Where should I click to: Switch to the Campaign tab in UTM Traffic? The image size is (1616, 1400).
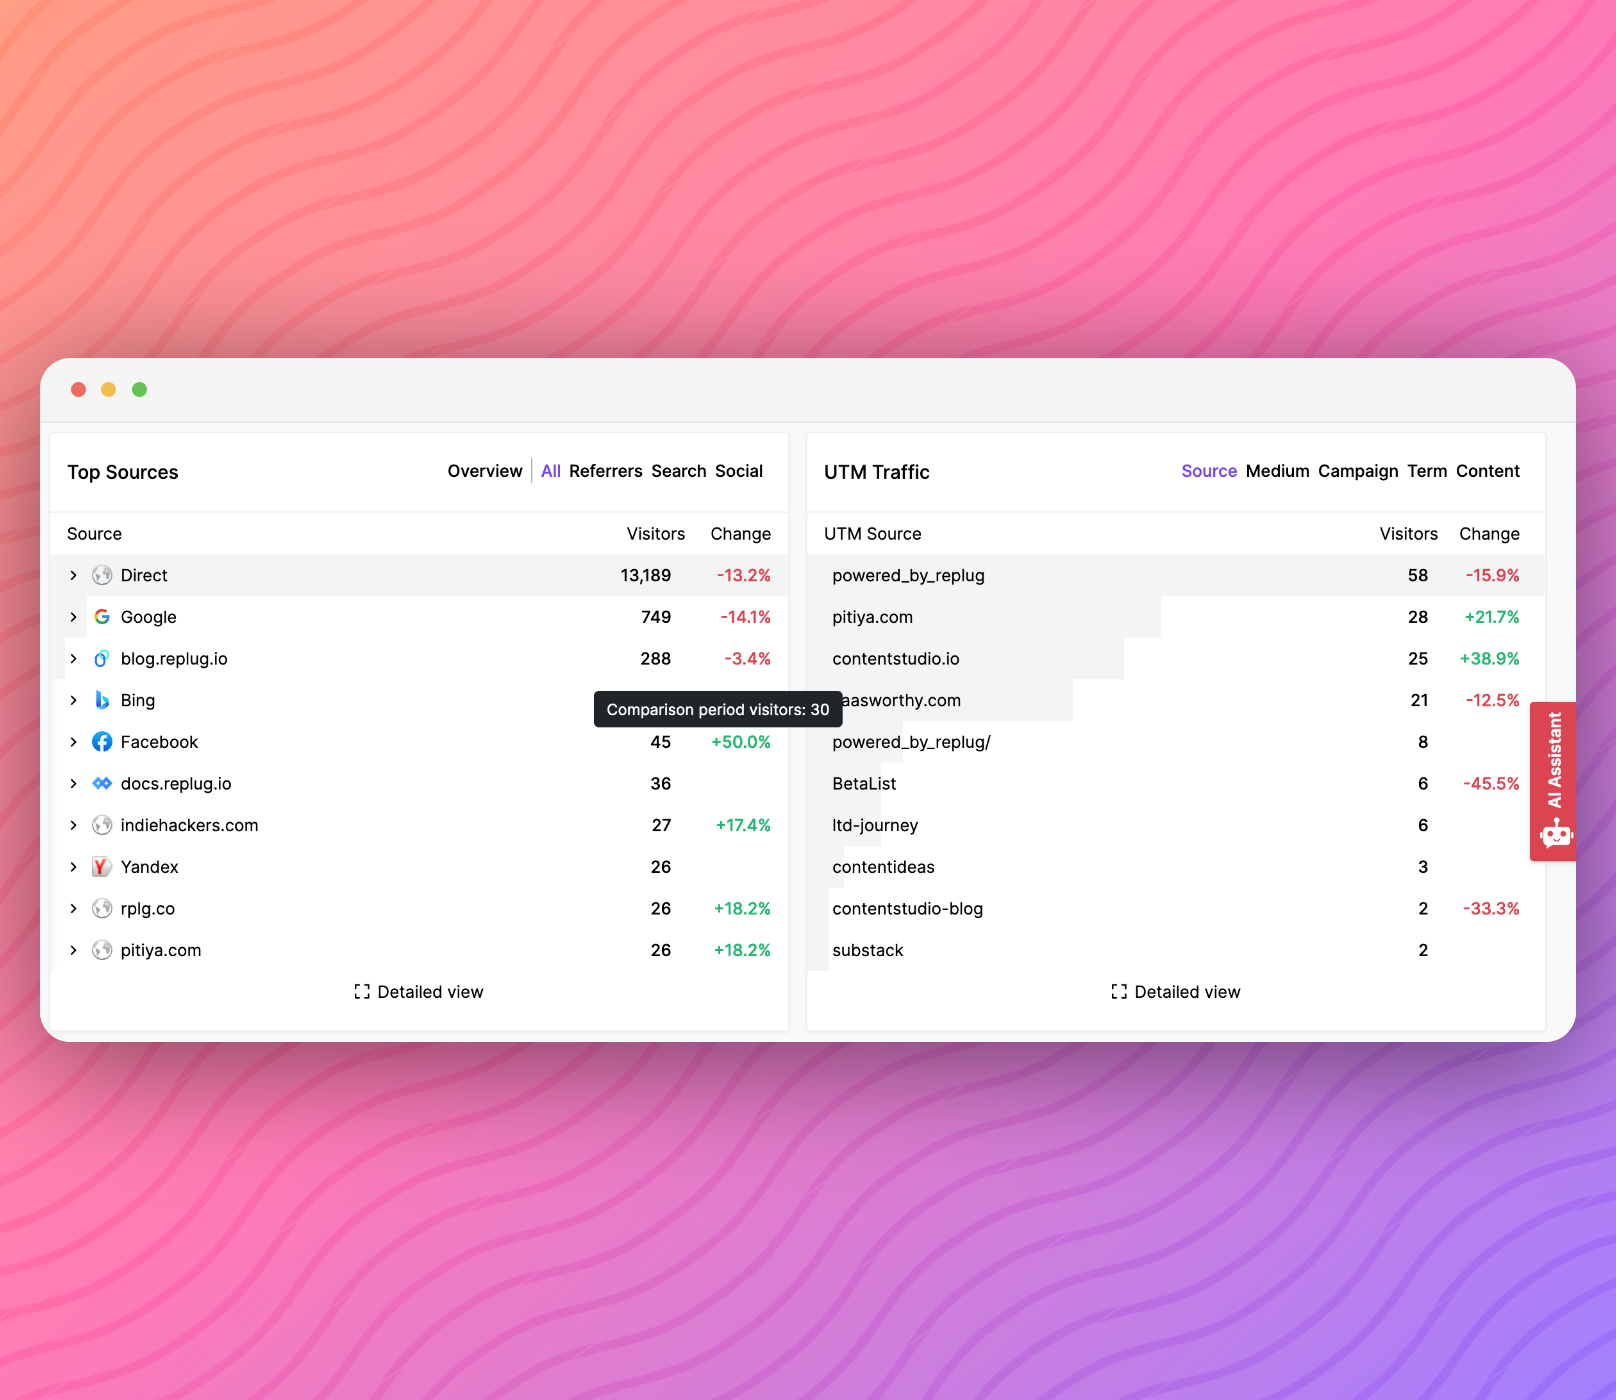(x=1358, y=471)
